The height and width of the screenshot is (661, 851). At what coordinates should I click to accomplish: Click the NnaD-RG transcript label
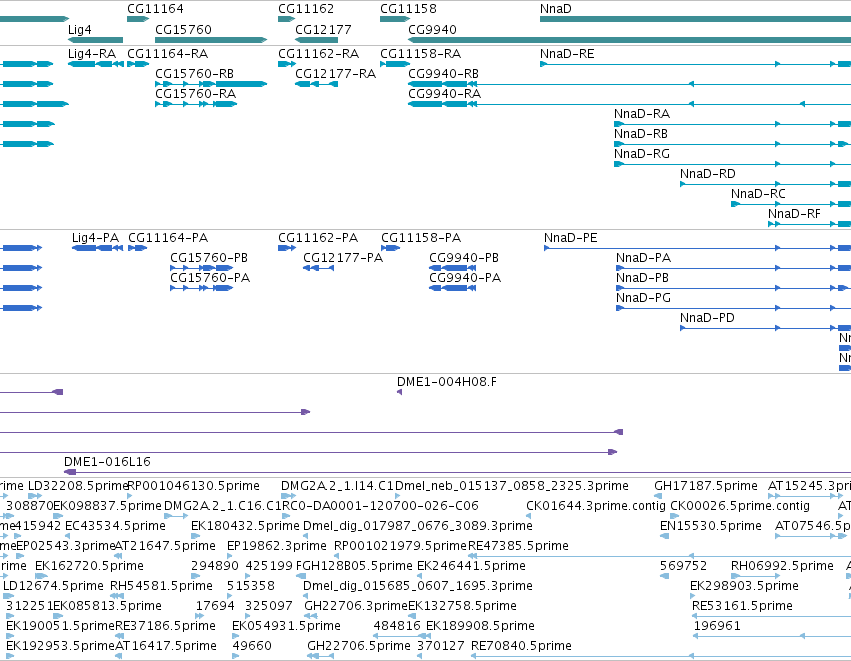pos(642,154)
